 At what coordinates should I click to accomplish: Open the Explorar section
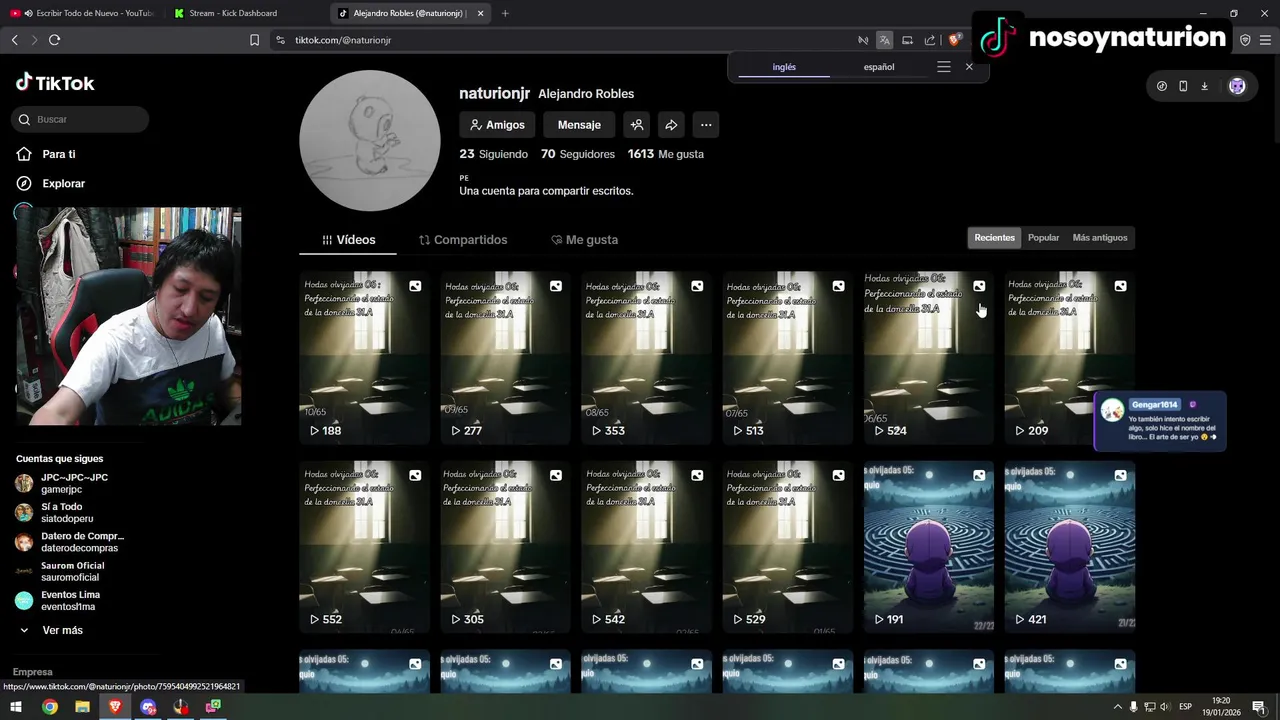pyautogui.click(x=63, y=183)
